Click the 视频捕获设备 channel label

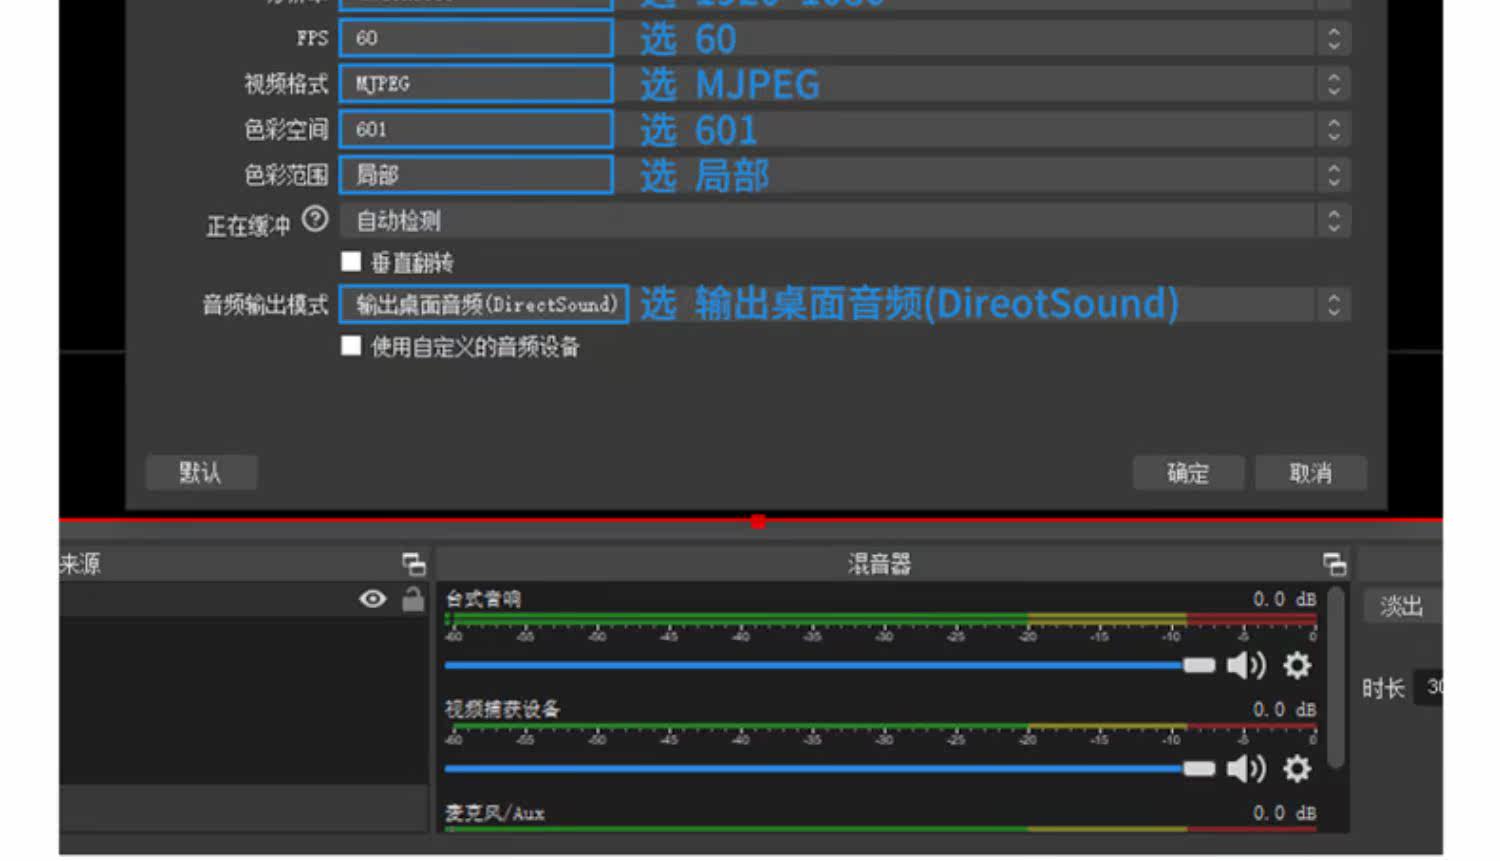tap(502, 709)
